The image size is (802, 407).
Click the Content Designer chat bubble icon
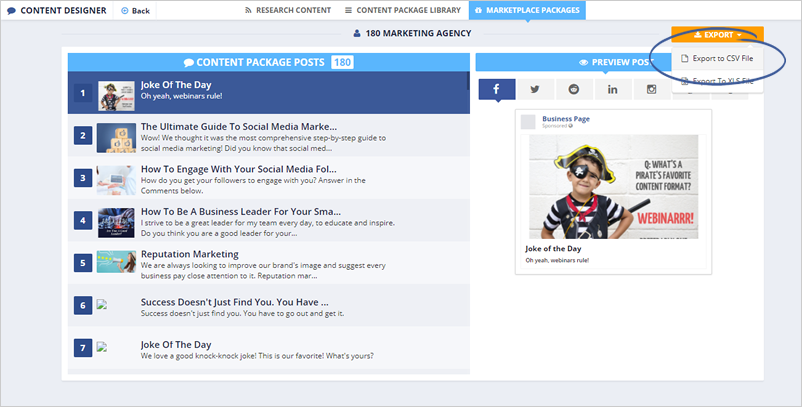pos(10,10)
